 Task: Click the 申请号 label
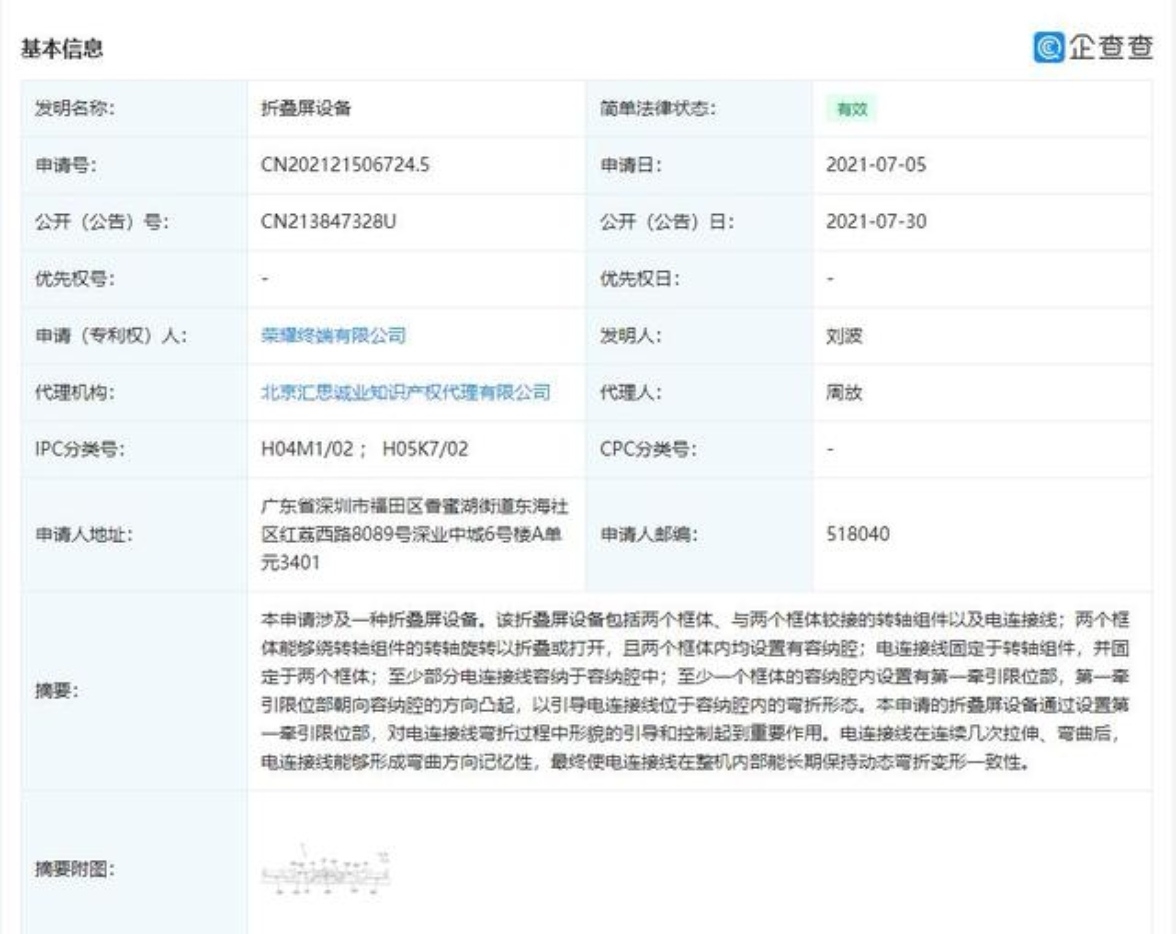tap(66, 165)
